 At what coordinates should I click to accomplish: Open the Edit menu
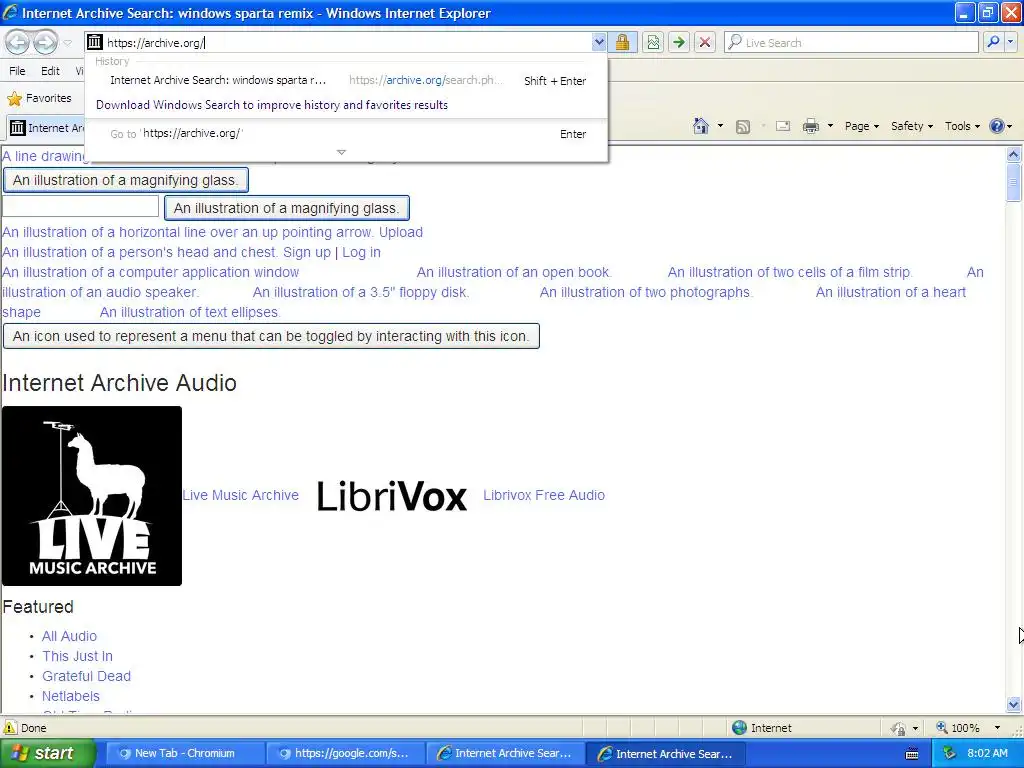tap(50, 71)
